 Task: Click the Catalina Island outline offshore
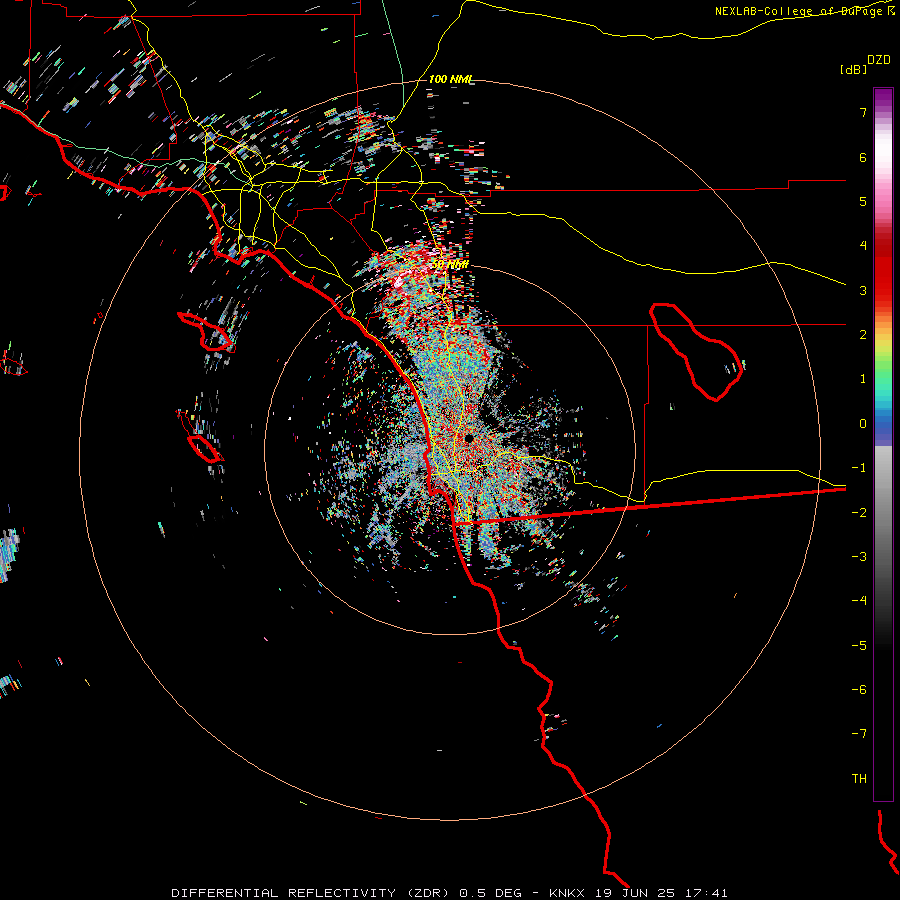click(x=206, y=332)
